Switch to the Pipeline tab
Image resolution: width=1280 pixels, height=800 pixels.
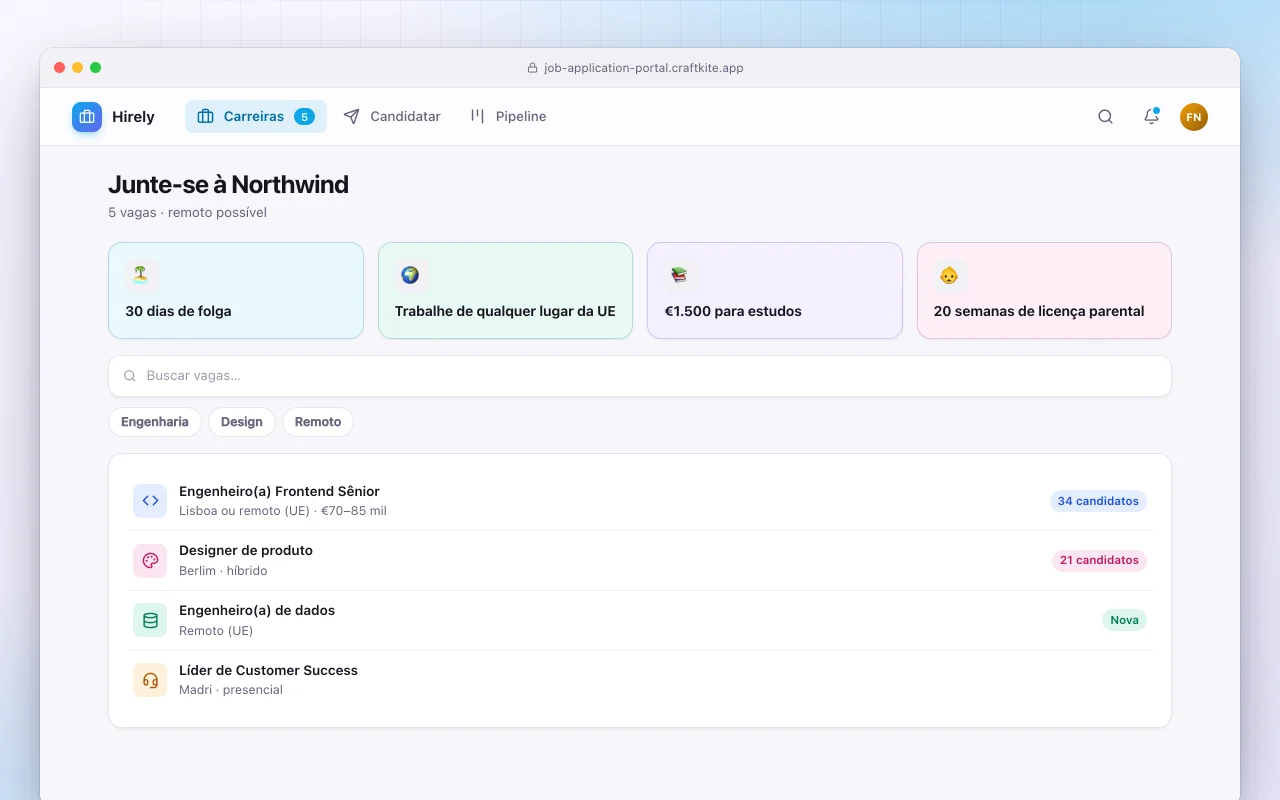(x=508, y=117)
